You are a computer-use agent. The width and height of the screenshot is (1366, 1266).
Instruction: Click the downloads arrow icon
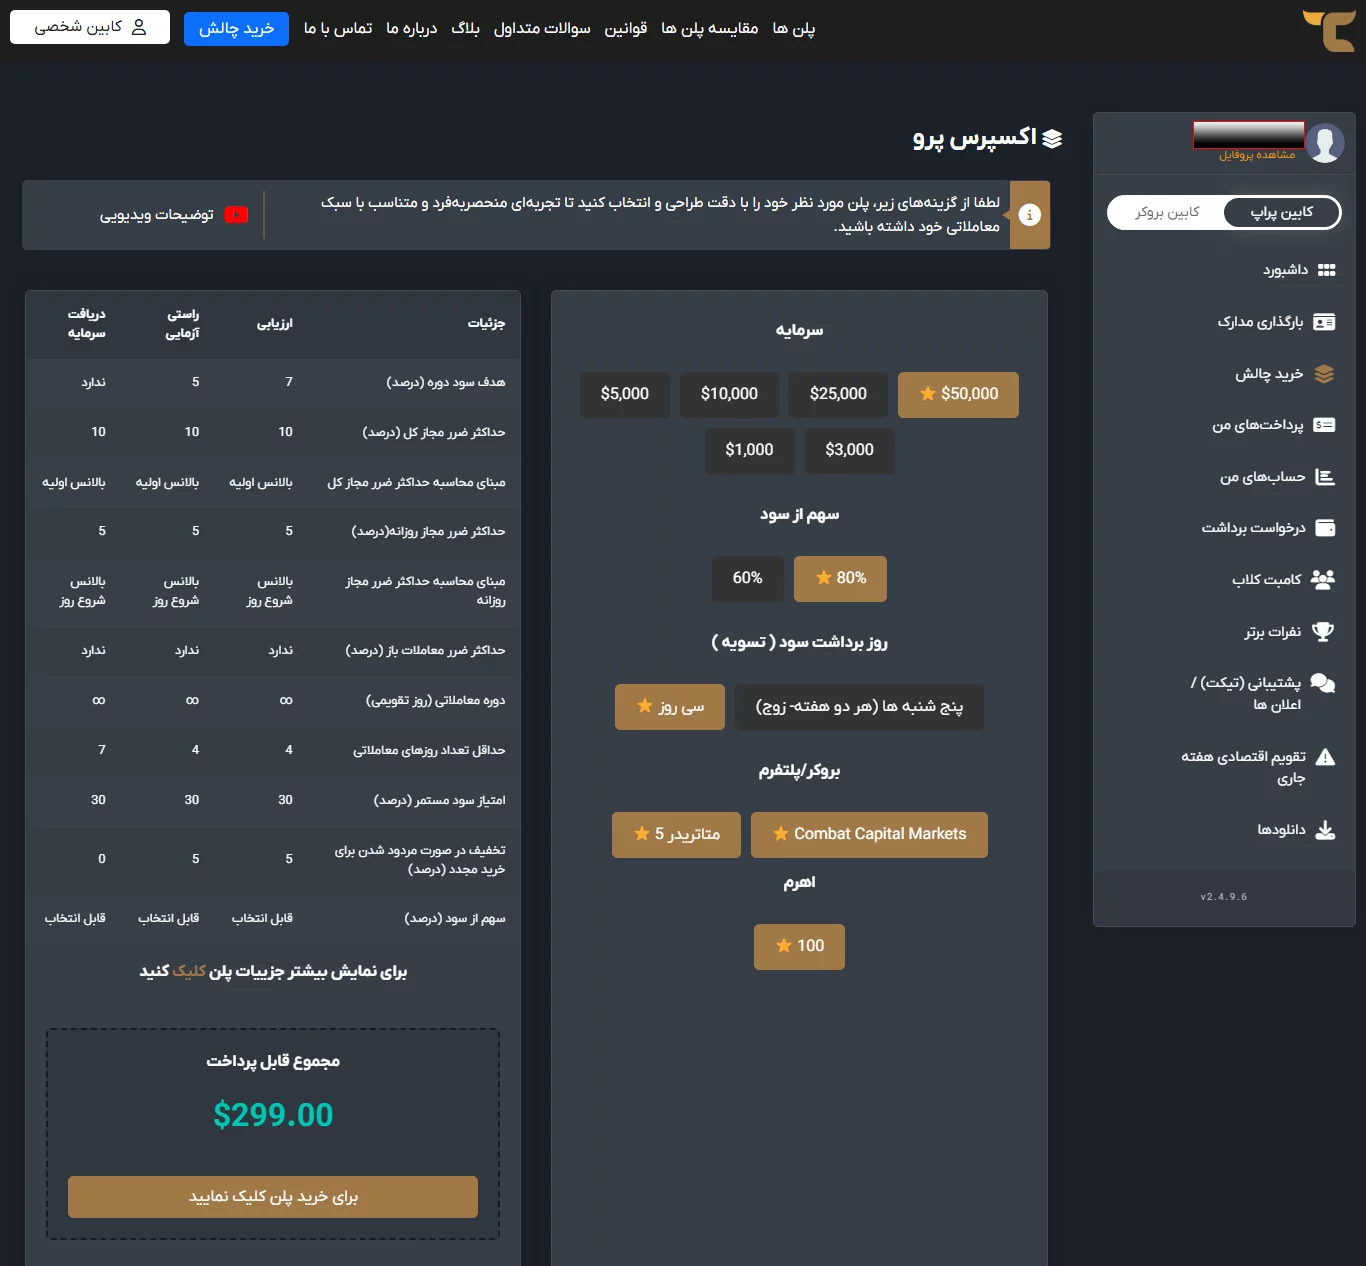click(1325, 830)
